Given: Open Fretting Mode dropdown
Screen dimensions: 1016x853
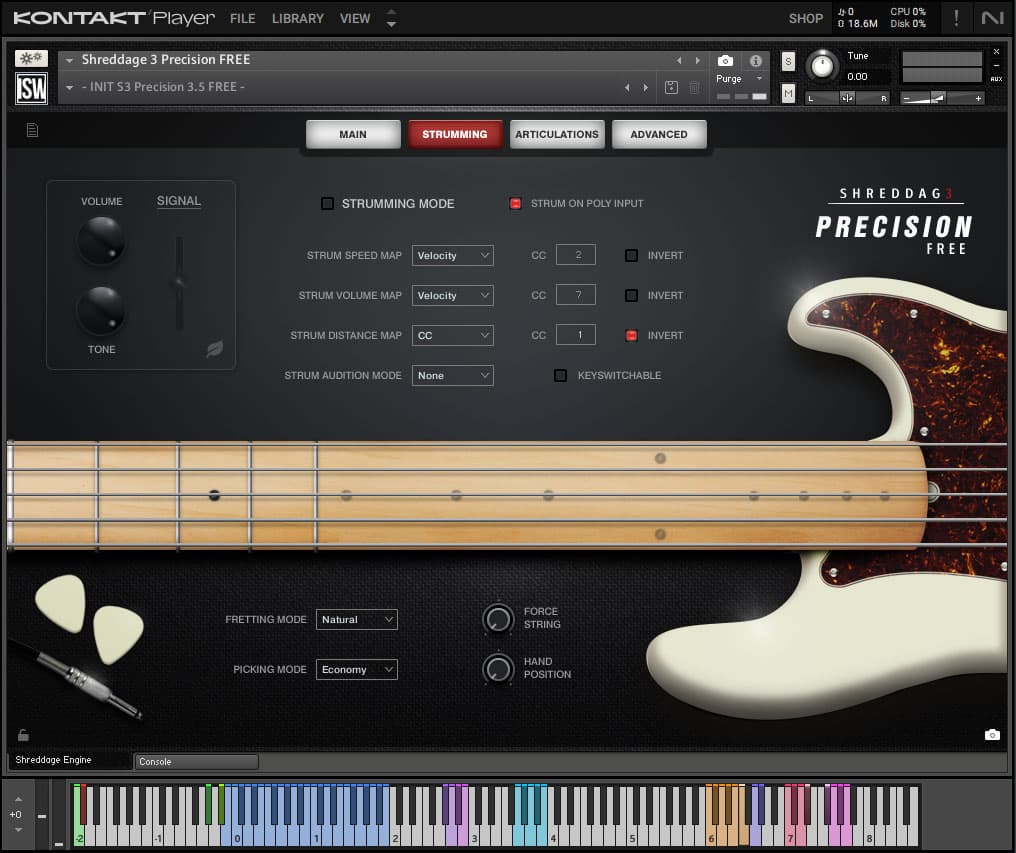Looking at the screenshot, I should pos(356,620).
